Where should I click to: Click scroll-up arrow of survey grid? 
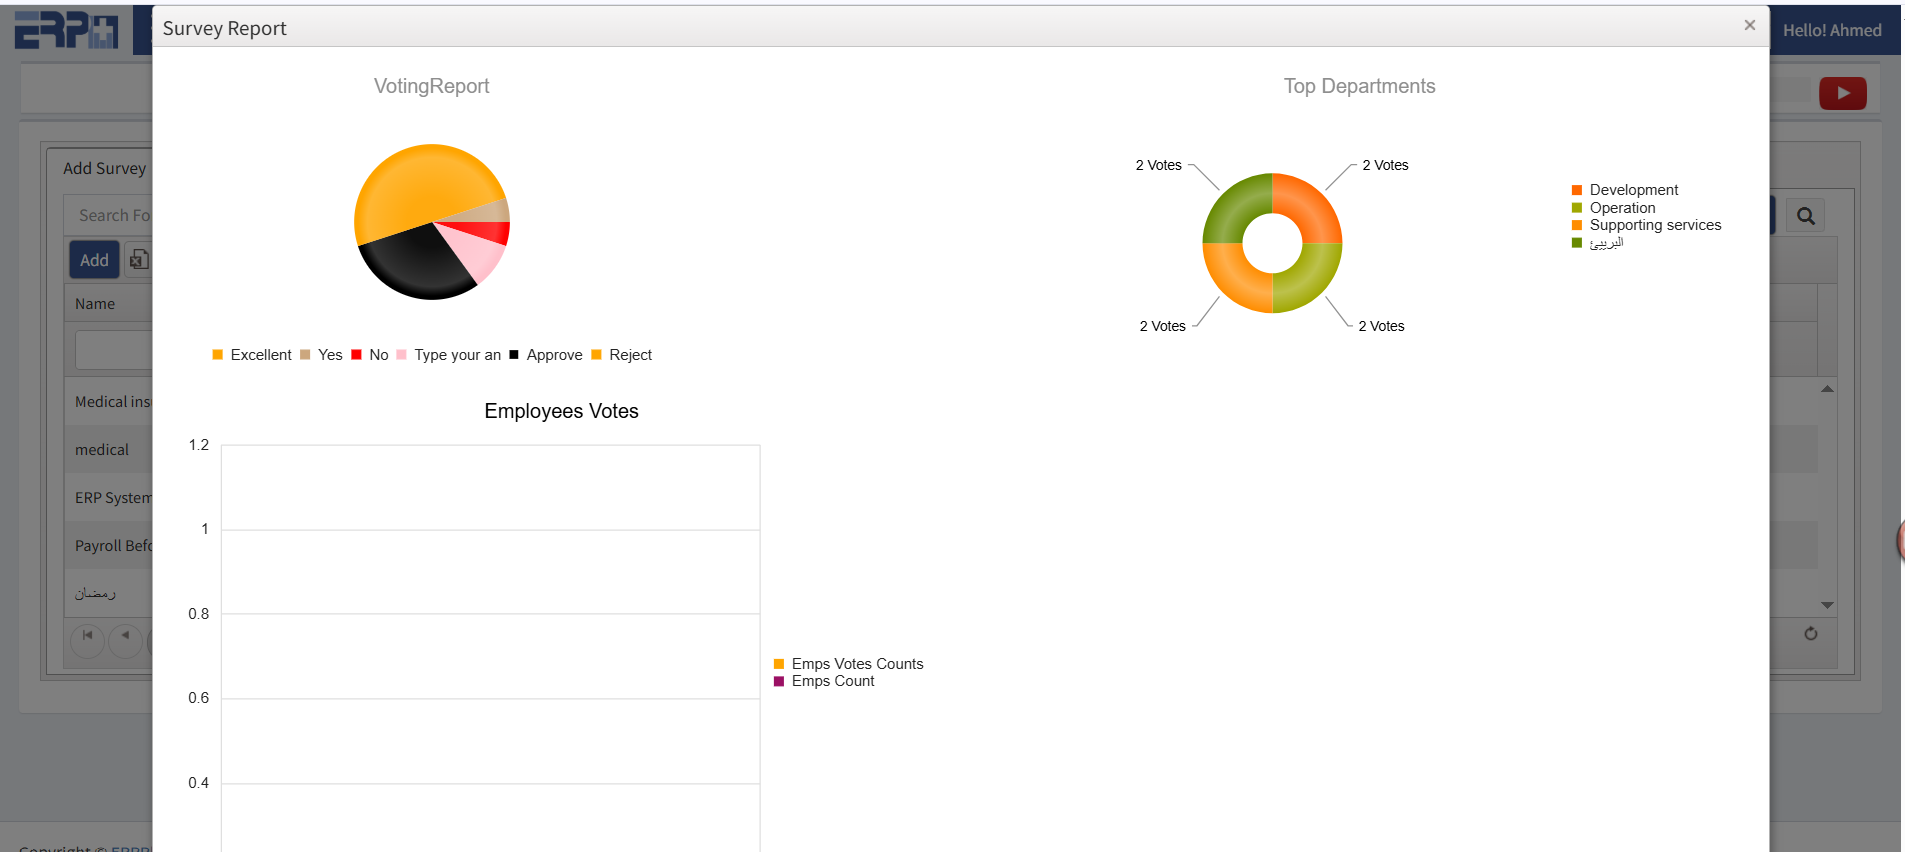tap(1827, 389)
